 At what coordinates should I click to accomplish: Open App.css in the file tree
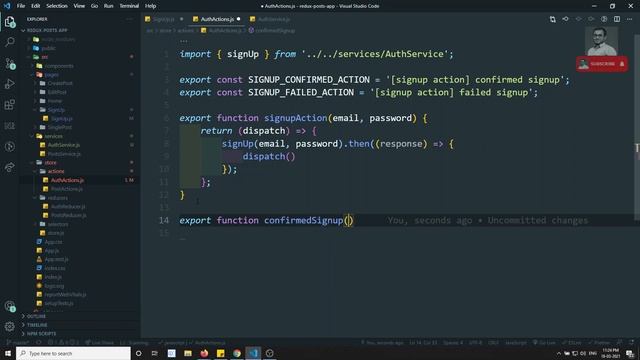pos(52,242)
